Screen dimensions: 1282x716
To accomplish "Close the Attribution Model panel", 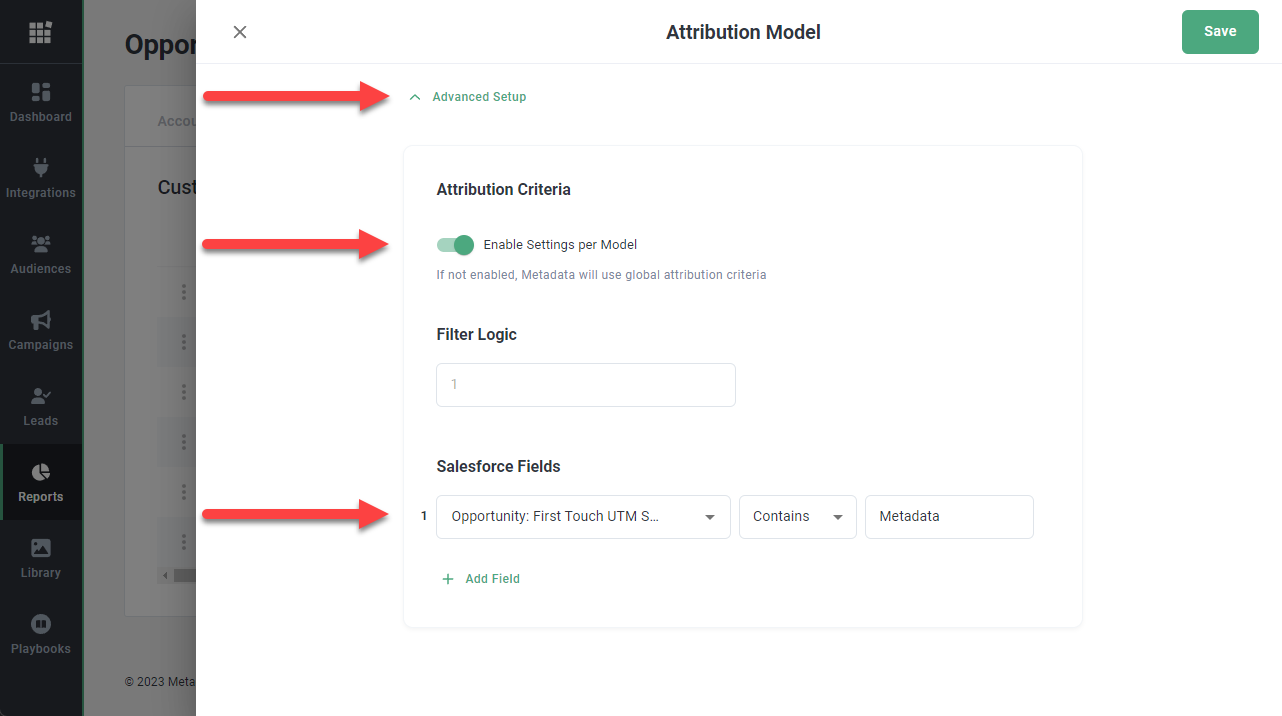I will [x=240, y=32].
